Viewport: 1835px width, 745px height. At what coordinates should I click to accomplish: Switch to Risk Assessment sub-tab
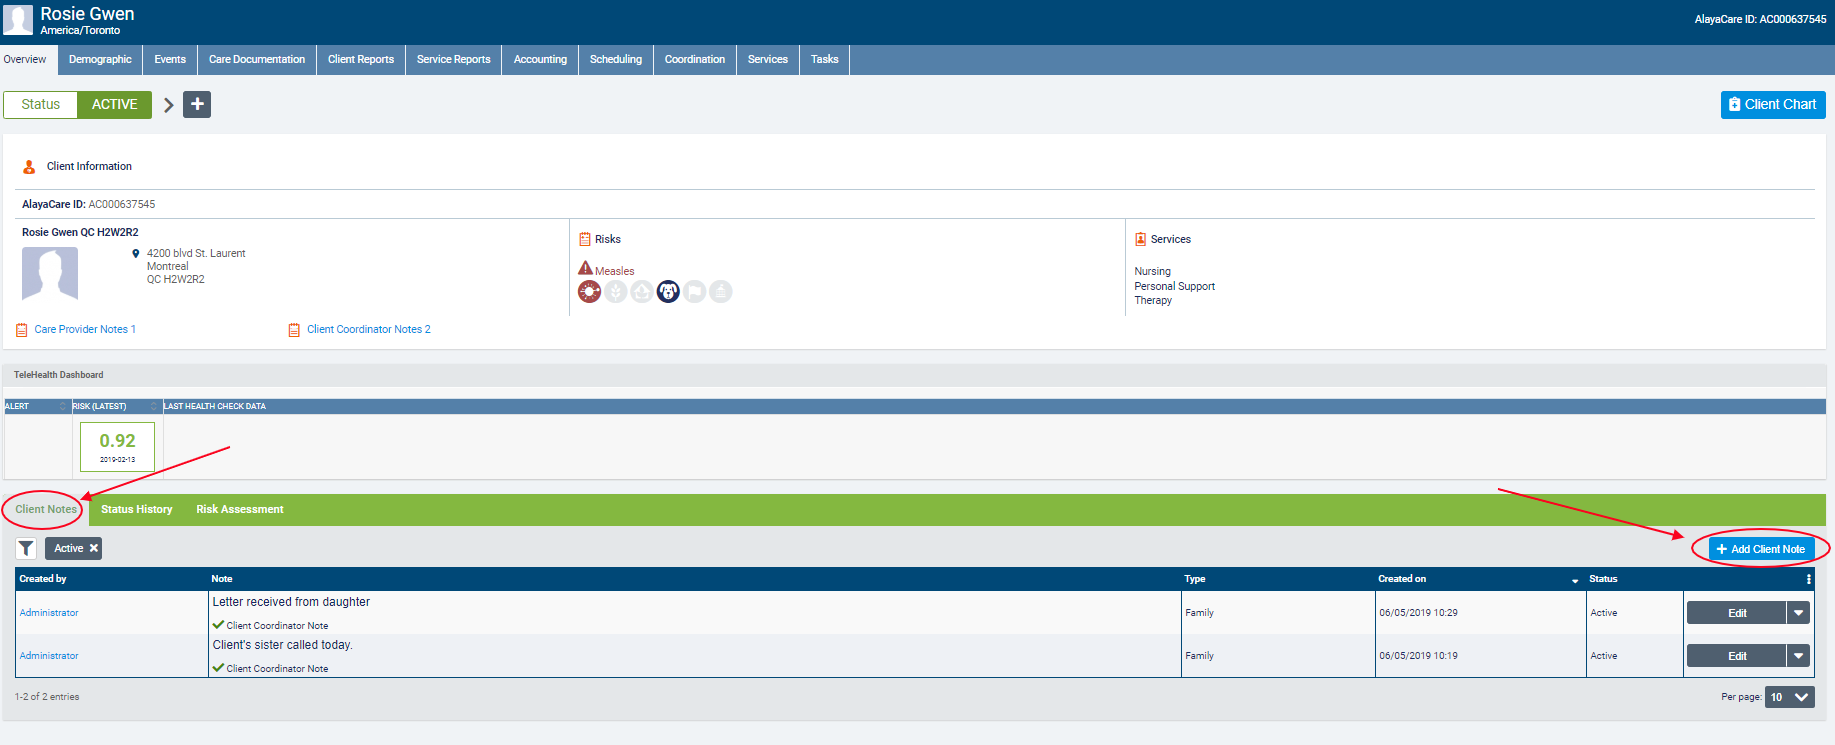click(x=240, y=510)
